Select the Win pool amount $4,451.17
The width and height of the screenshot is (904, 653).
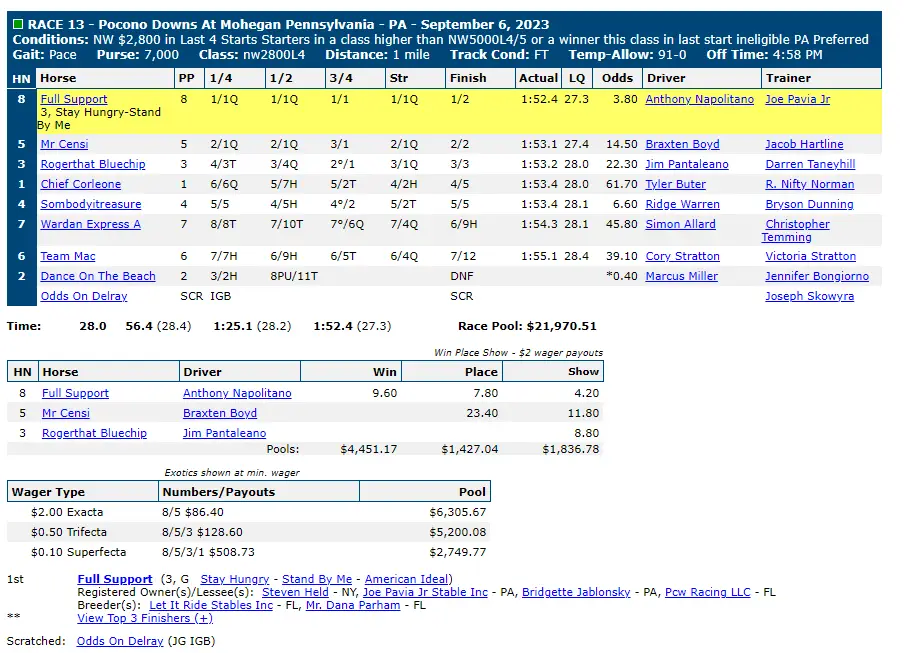point(368,449)
